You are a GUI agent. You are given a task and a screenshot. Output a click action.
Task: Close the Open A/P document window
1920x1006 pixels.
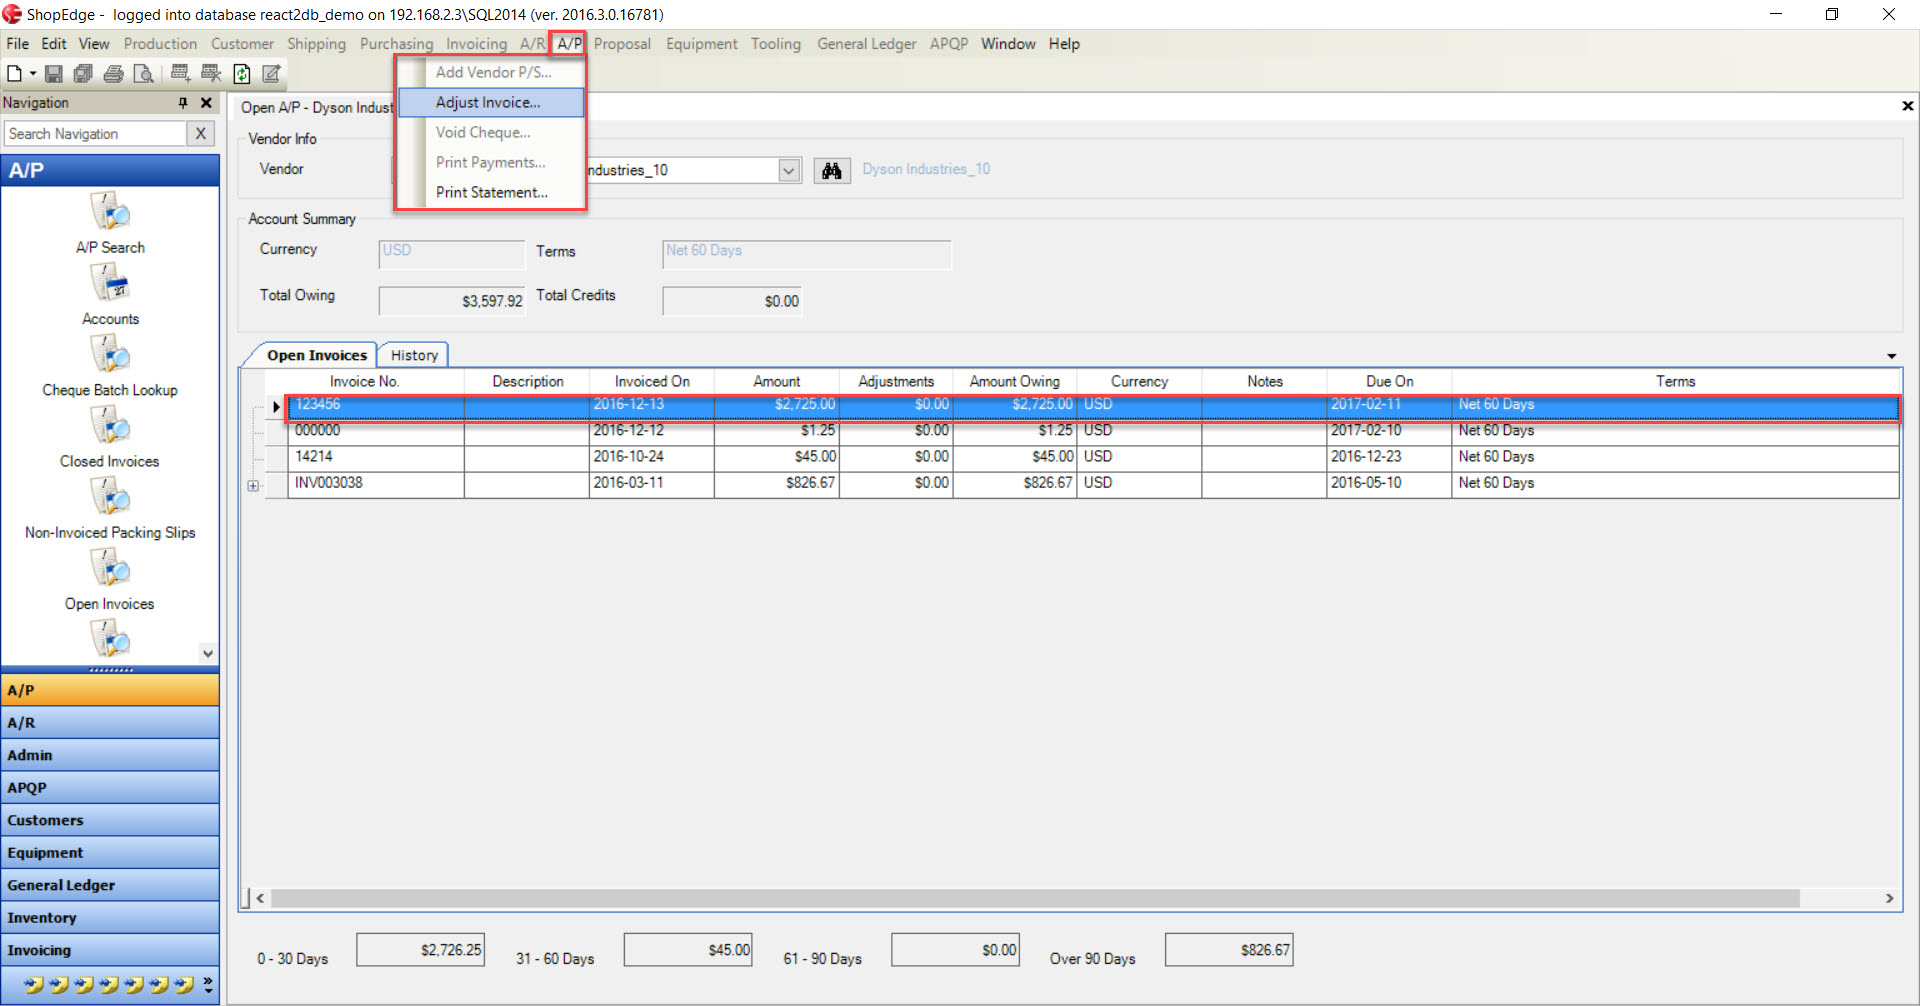(x=1907, y=106)
